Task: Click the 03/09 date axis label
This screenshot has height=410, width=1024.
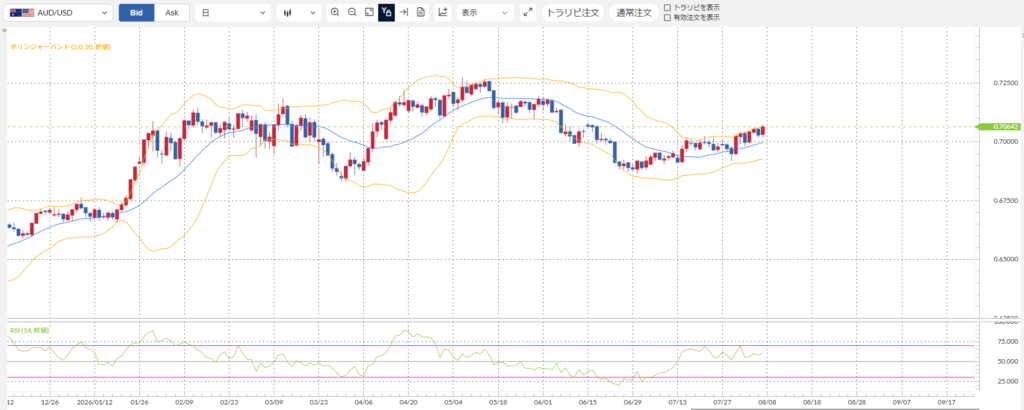Action: (274, 403)
